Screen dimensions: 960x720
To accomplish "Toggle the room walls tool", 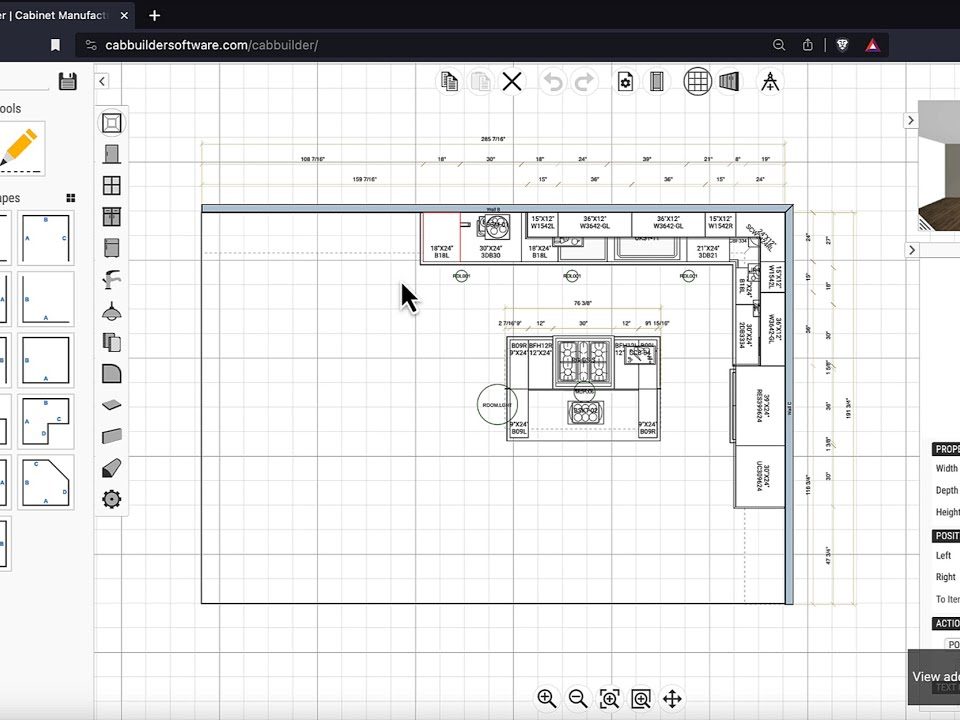I will [x=112, y=123].
